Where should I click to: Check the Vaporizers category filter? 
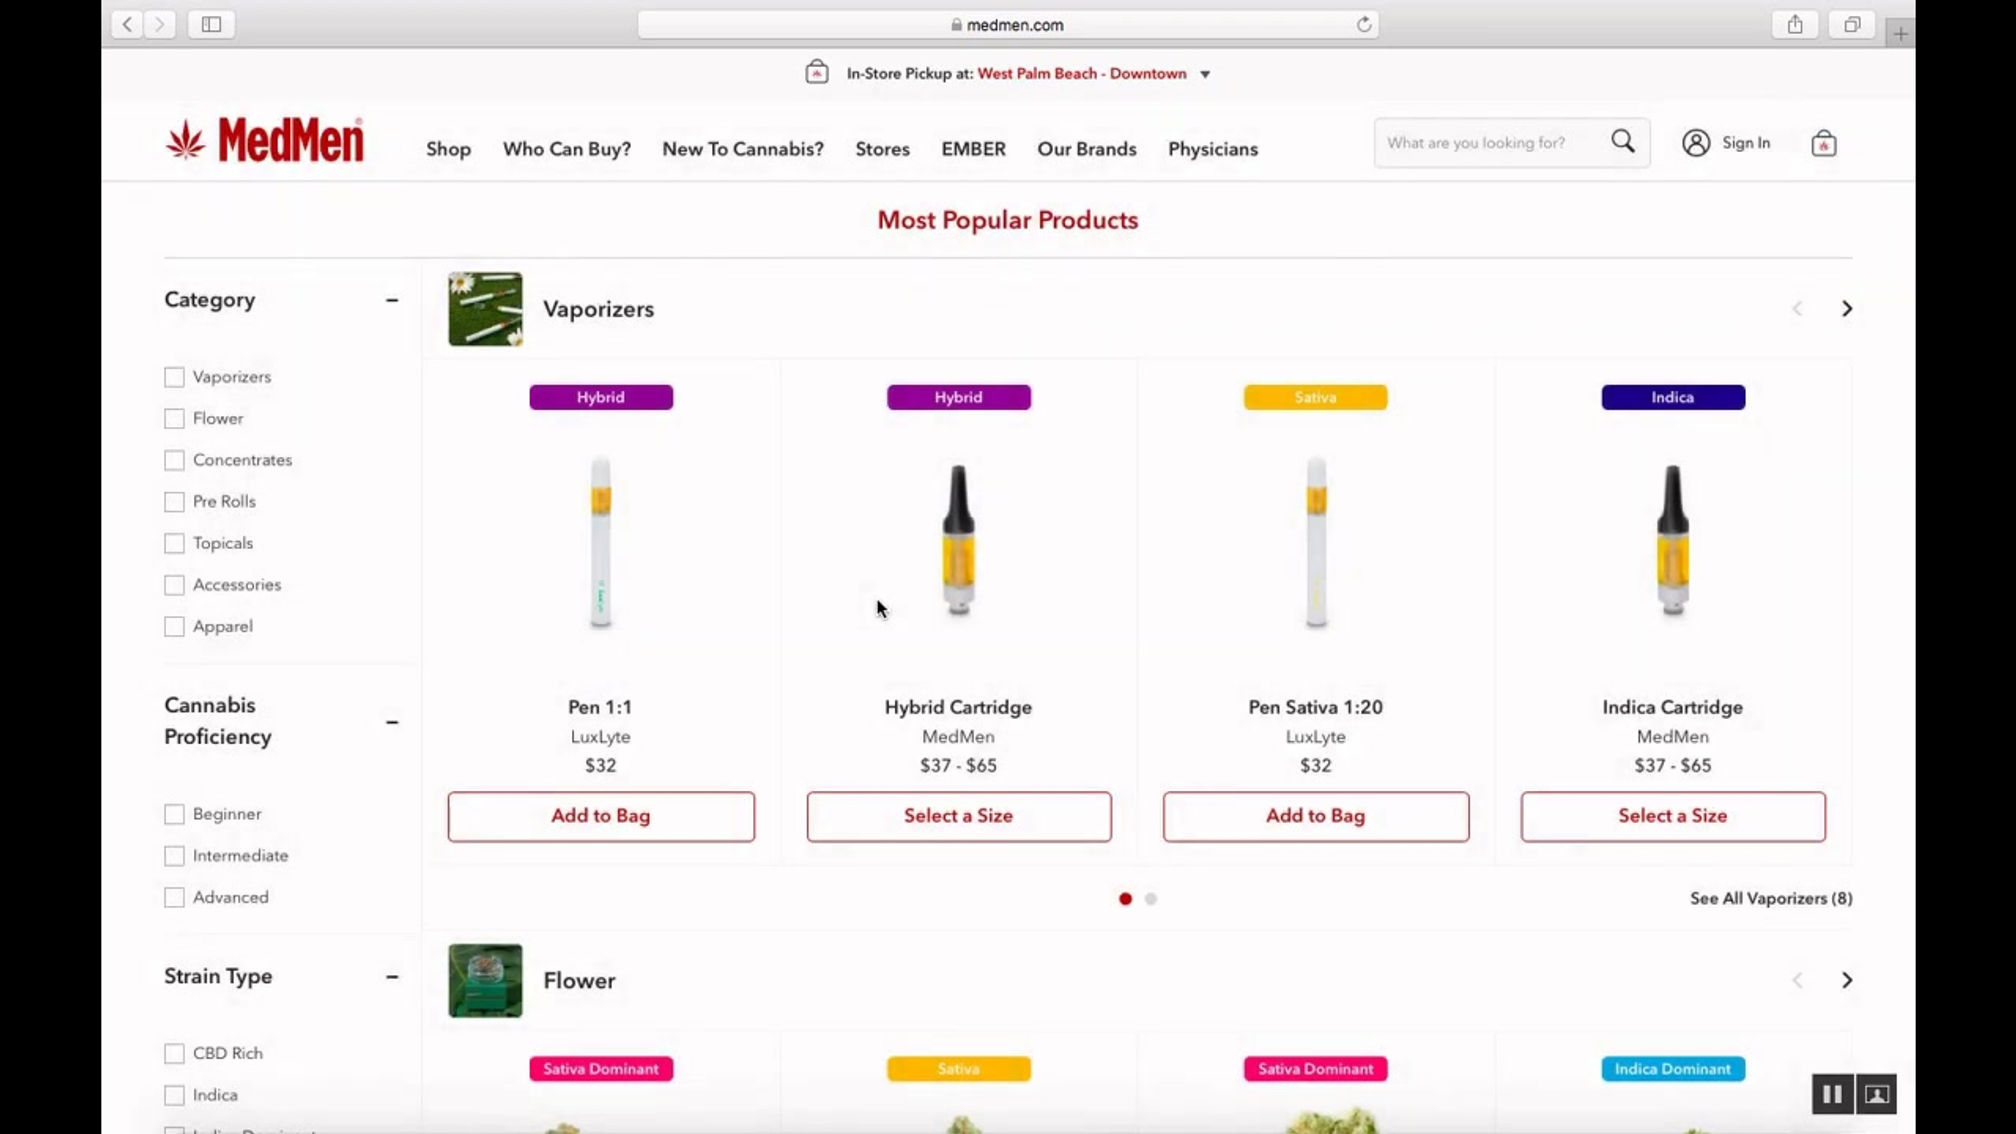click(174, 377)
